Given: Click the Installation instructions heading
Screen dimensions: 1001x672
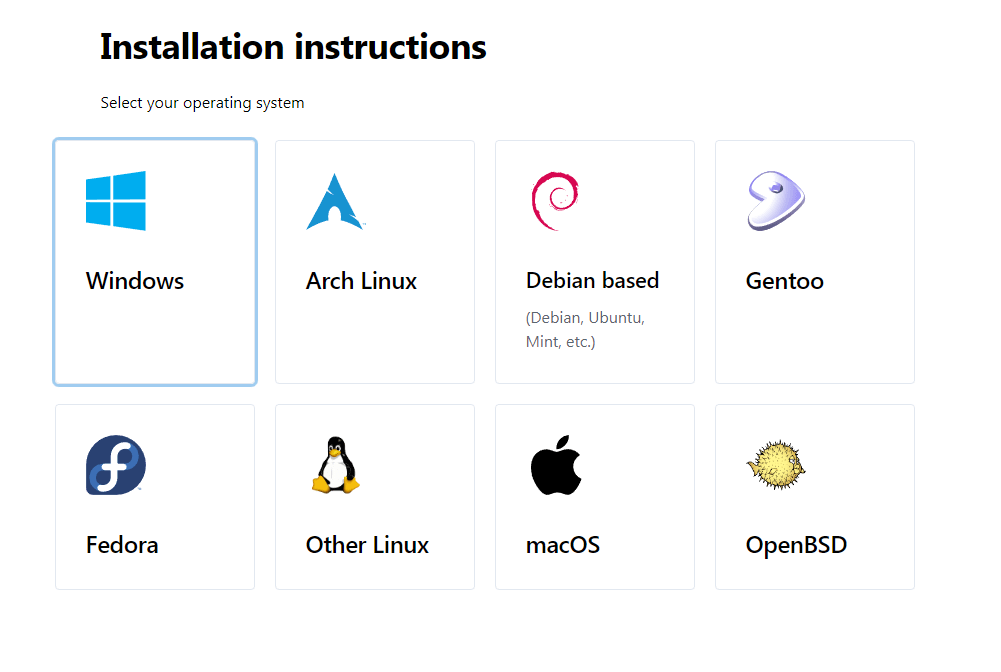Looking at the screenshot, I should click(x=293, y=47).
